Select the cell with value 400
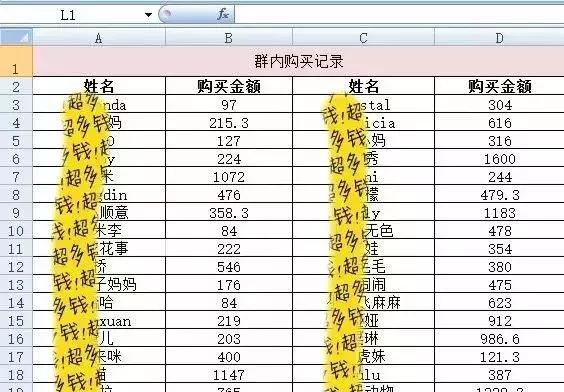Viewport: 564px width, 392px height. [229, 356]
